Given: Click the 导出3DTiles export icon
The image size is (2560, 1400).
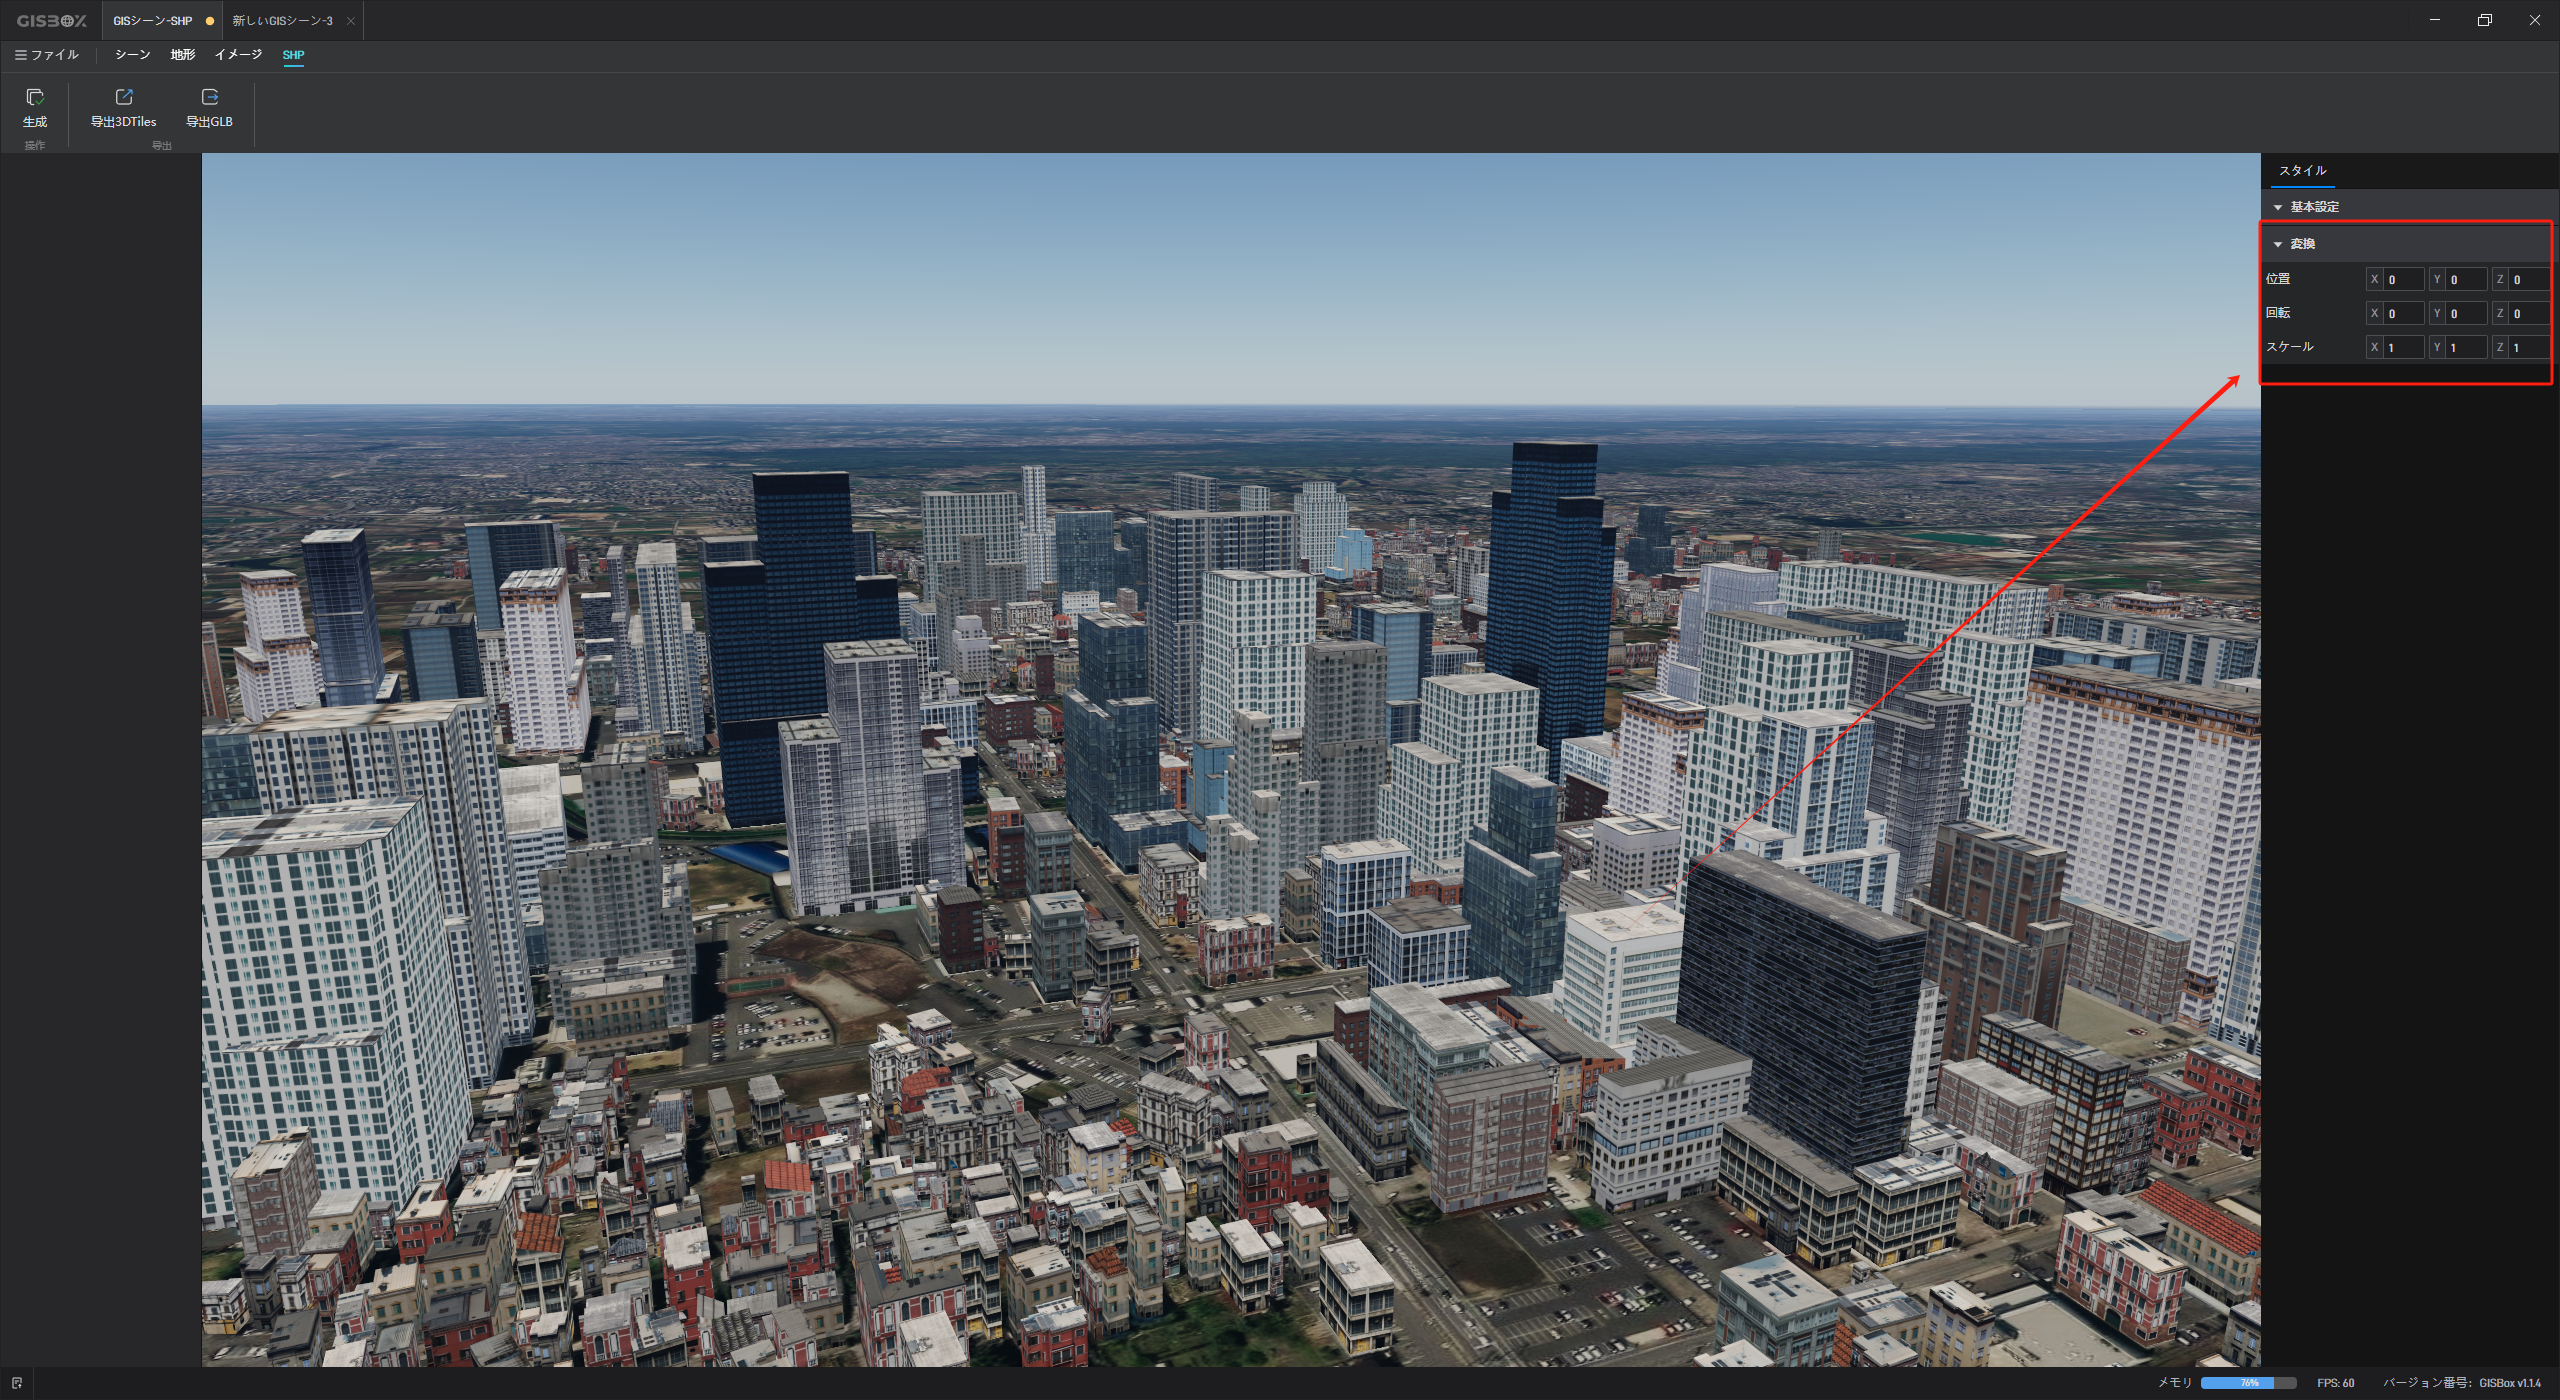Looking at the screenshot, I should (124, 98).
